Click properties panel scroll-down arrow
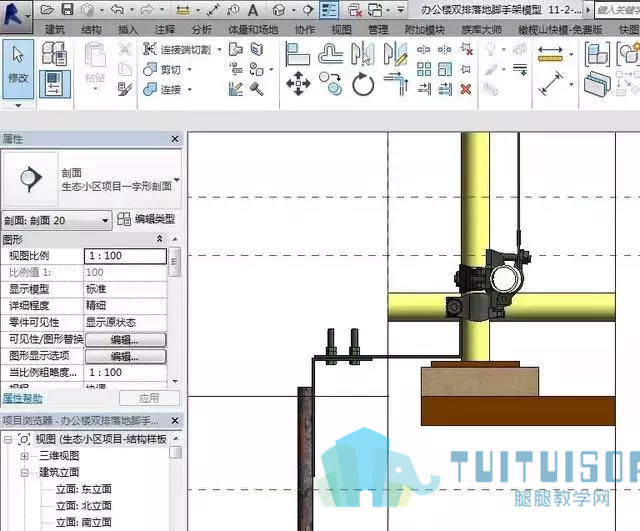Viewport: 640px width, 531px height. (175, 382)
